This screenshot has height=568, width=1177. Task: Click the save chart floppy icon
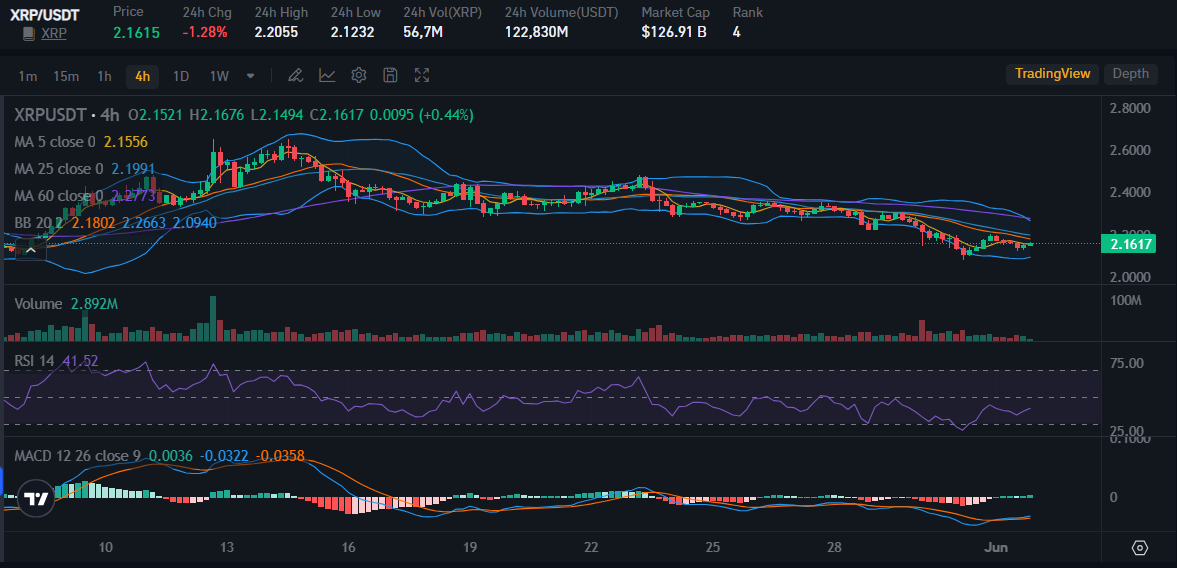pyautogui.click(x=390, y=75)
